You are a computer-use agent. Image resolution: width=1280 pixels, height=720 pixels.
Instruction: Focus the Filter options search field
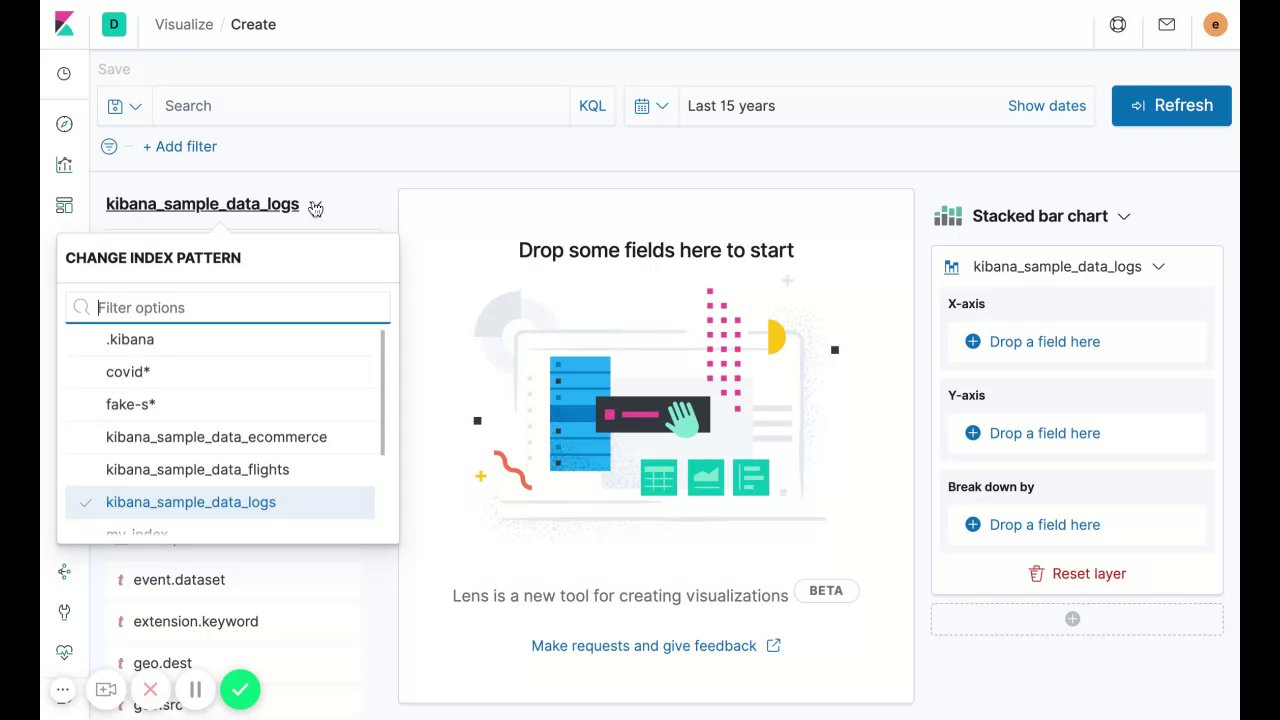(228, 307)
